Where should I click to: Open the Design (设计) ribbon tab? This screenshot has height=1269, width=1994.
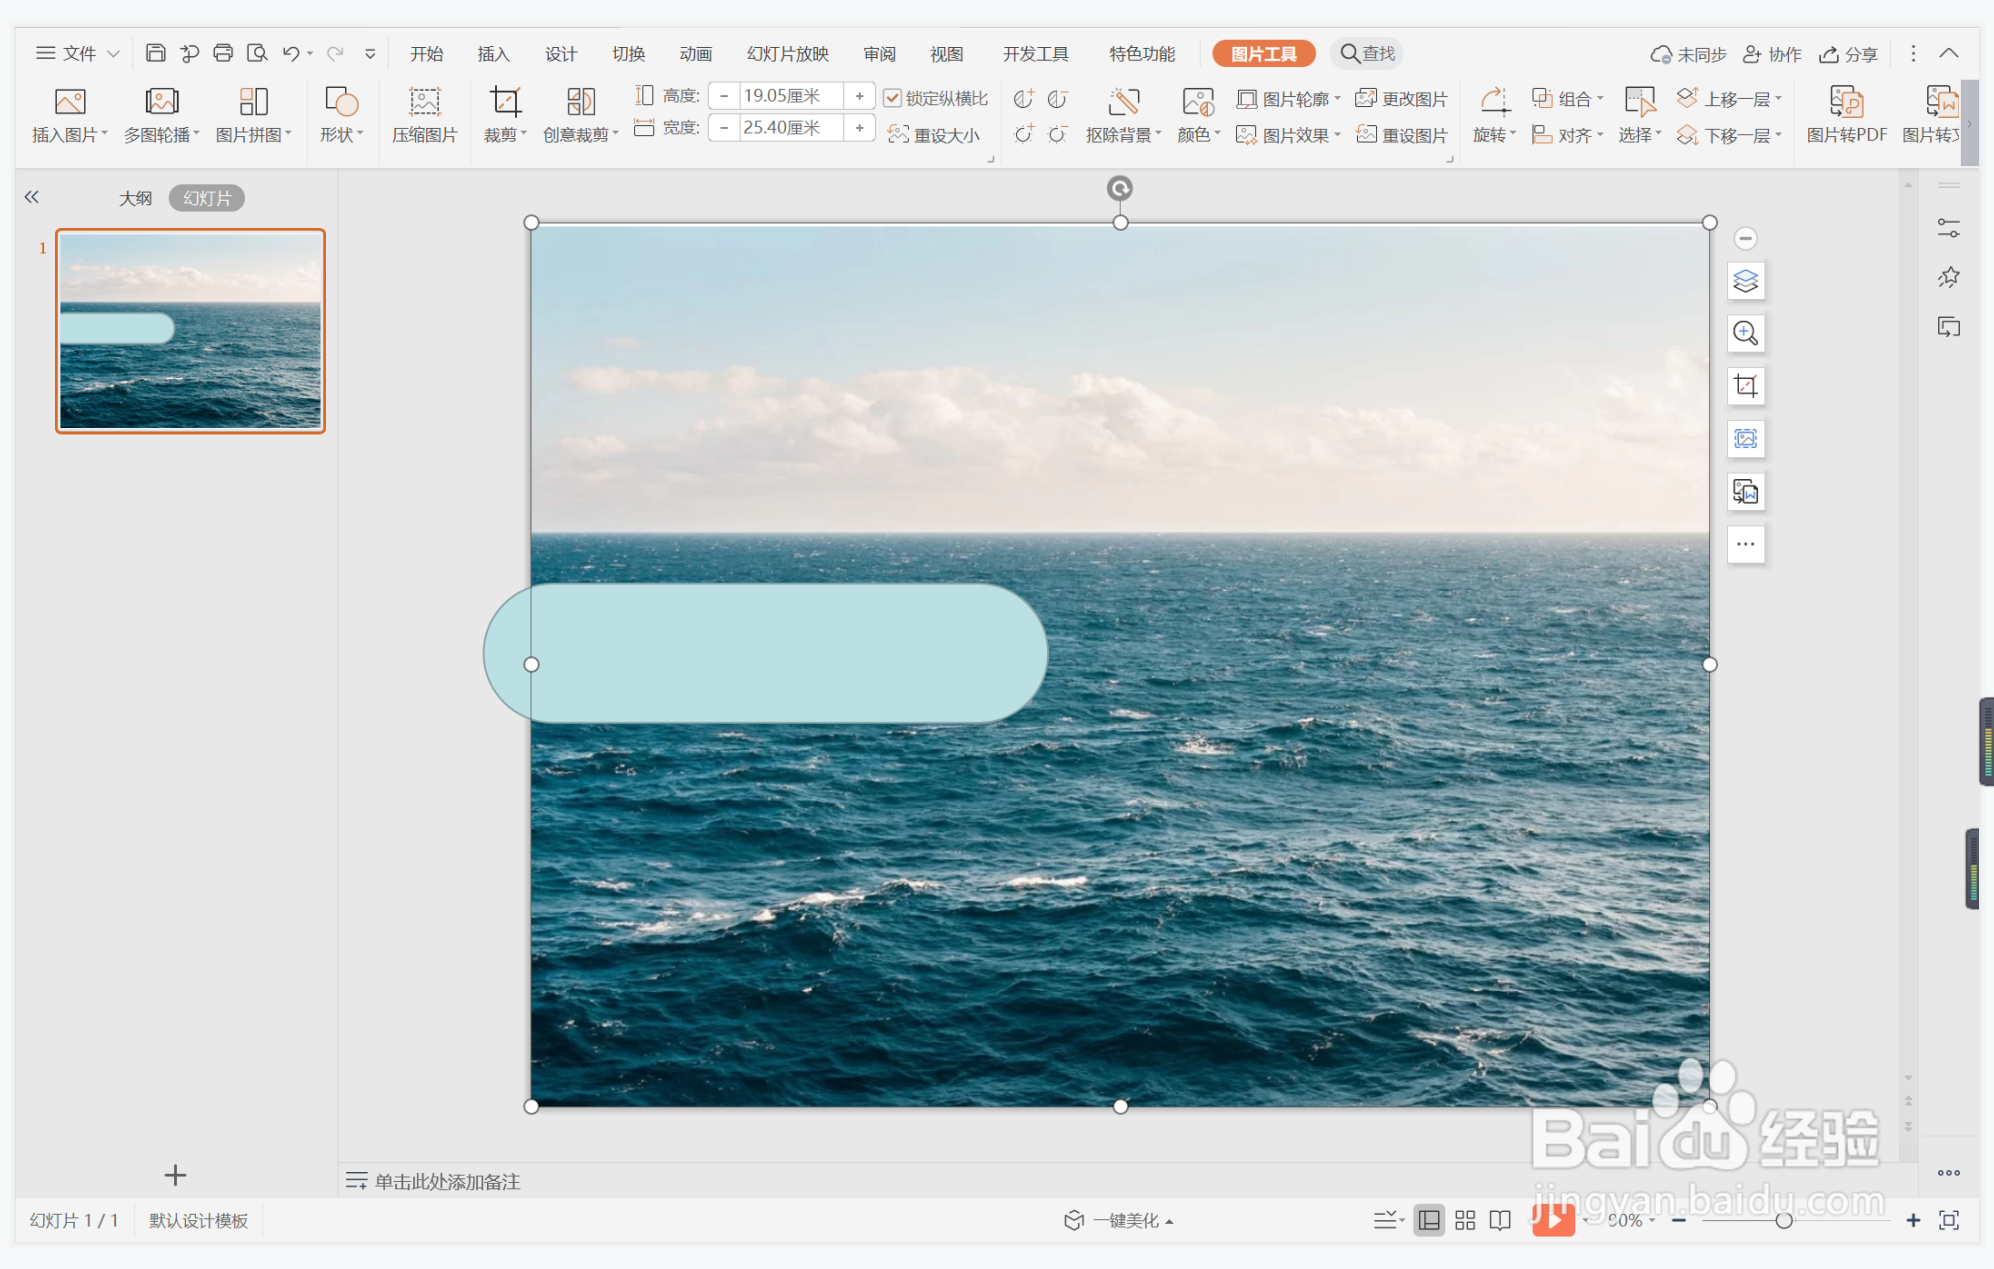coord(560,53)
